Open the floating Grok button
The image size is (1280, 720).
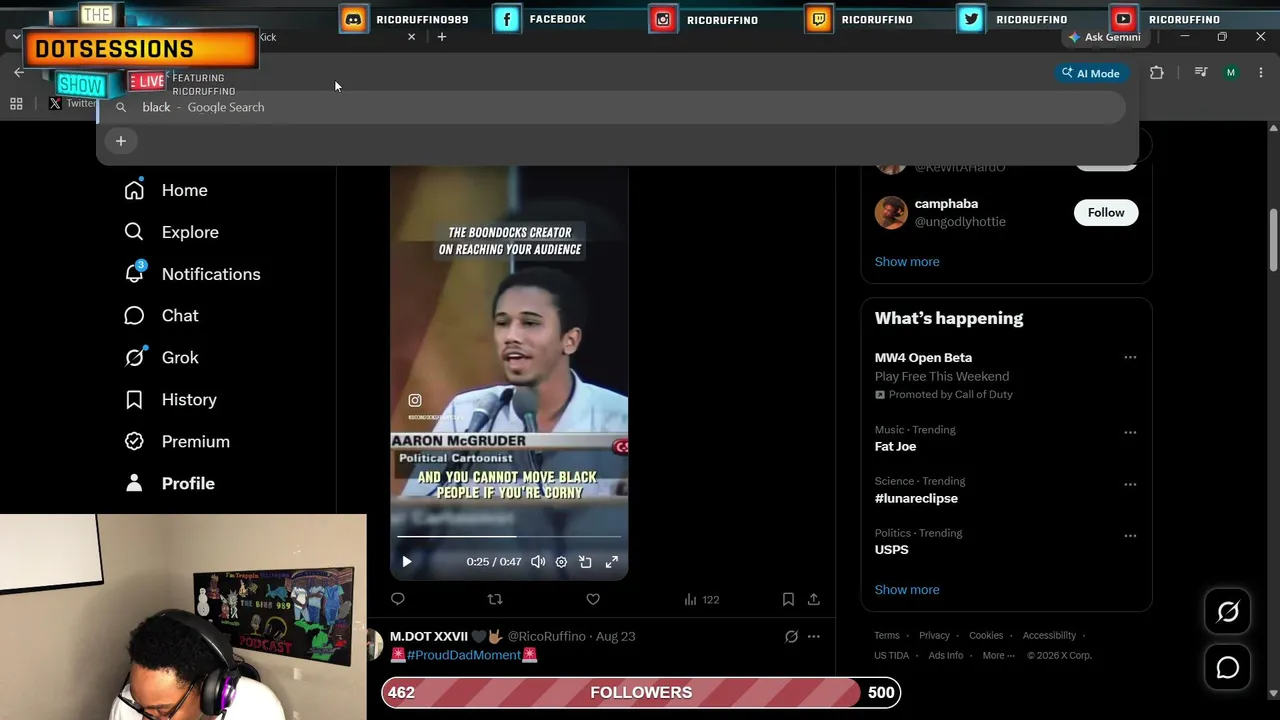tap(1228, 612)
